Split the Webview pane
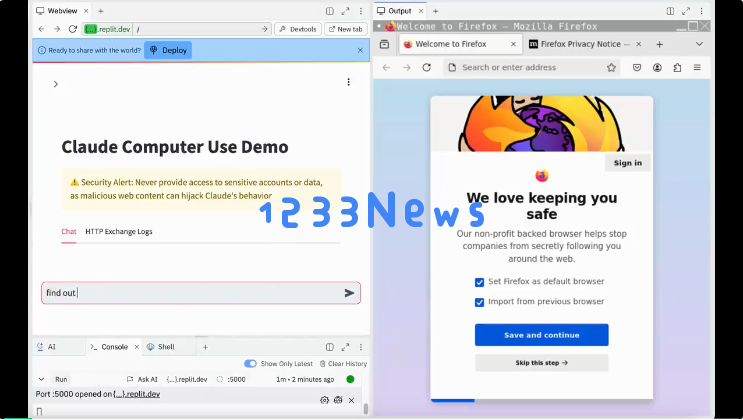743x420 pixels. click(330, 11)
